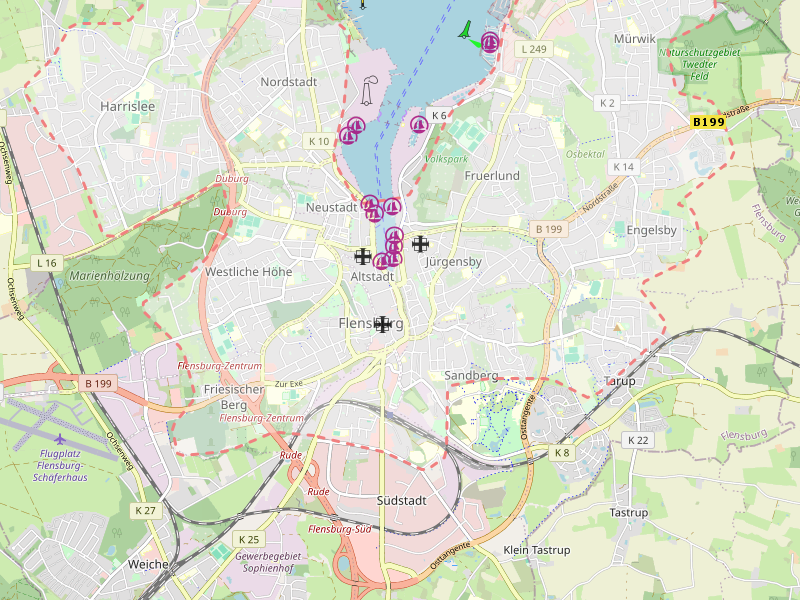Select the marina icon next to K 6
The image size is (800, 600).
point(419,125)
